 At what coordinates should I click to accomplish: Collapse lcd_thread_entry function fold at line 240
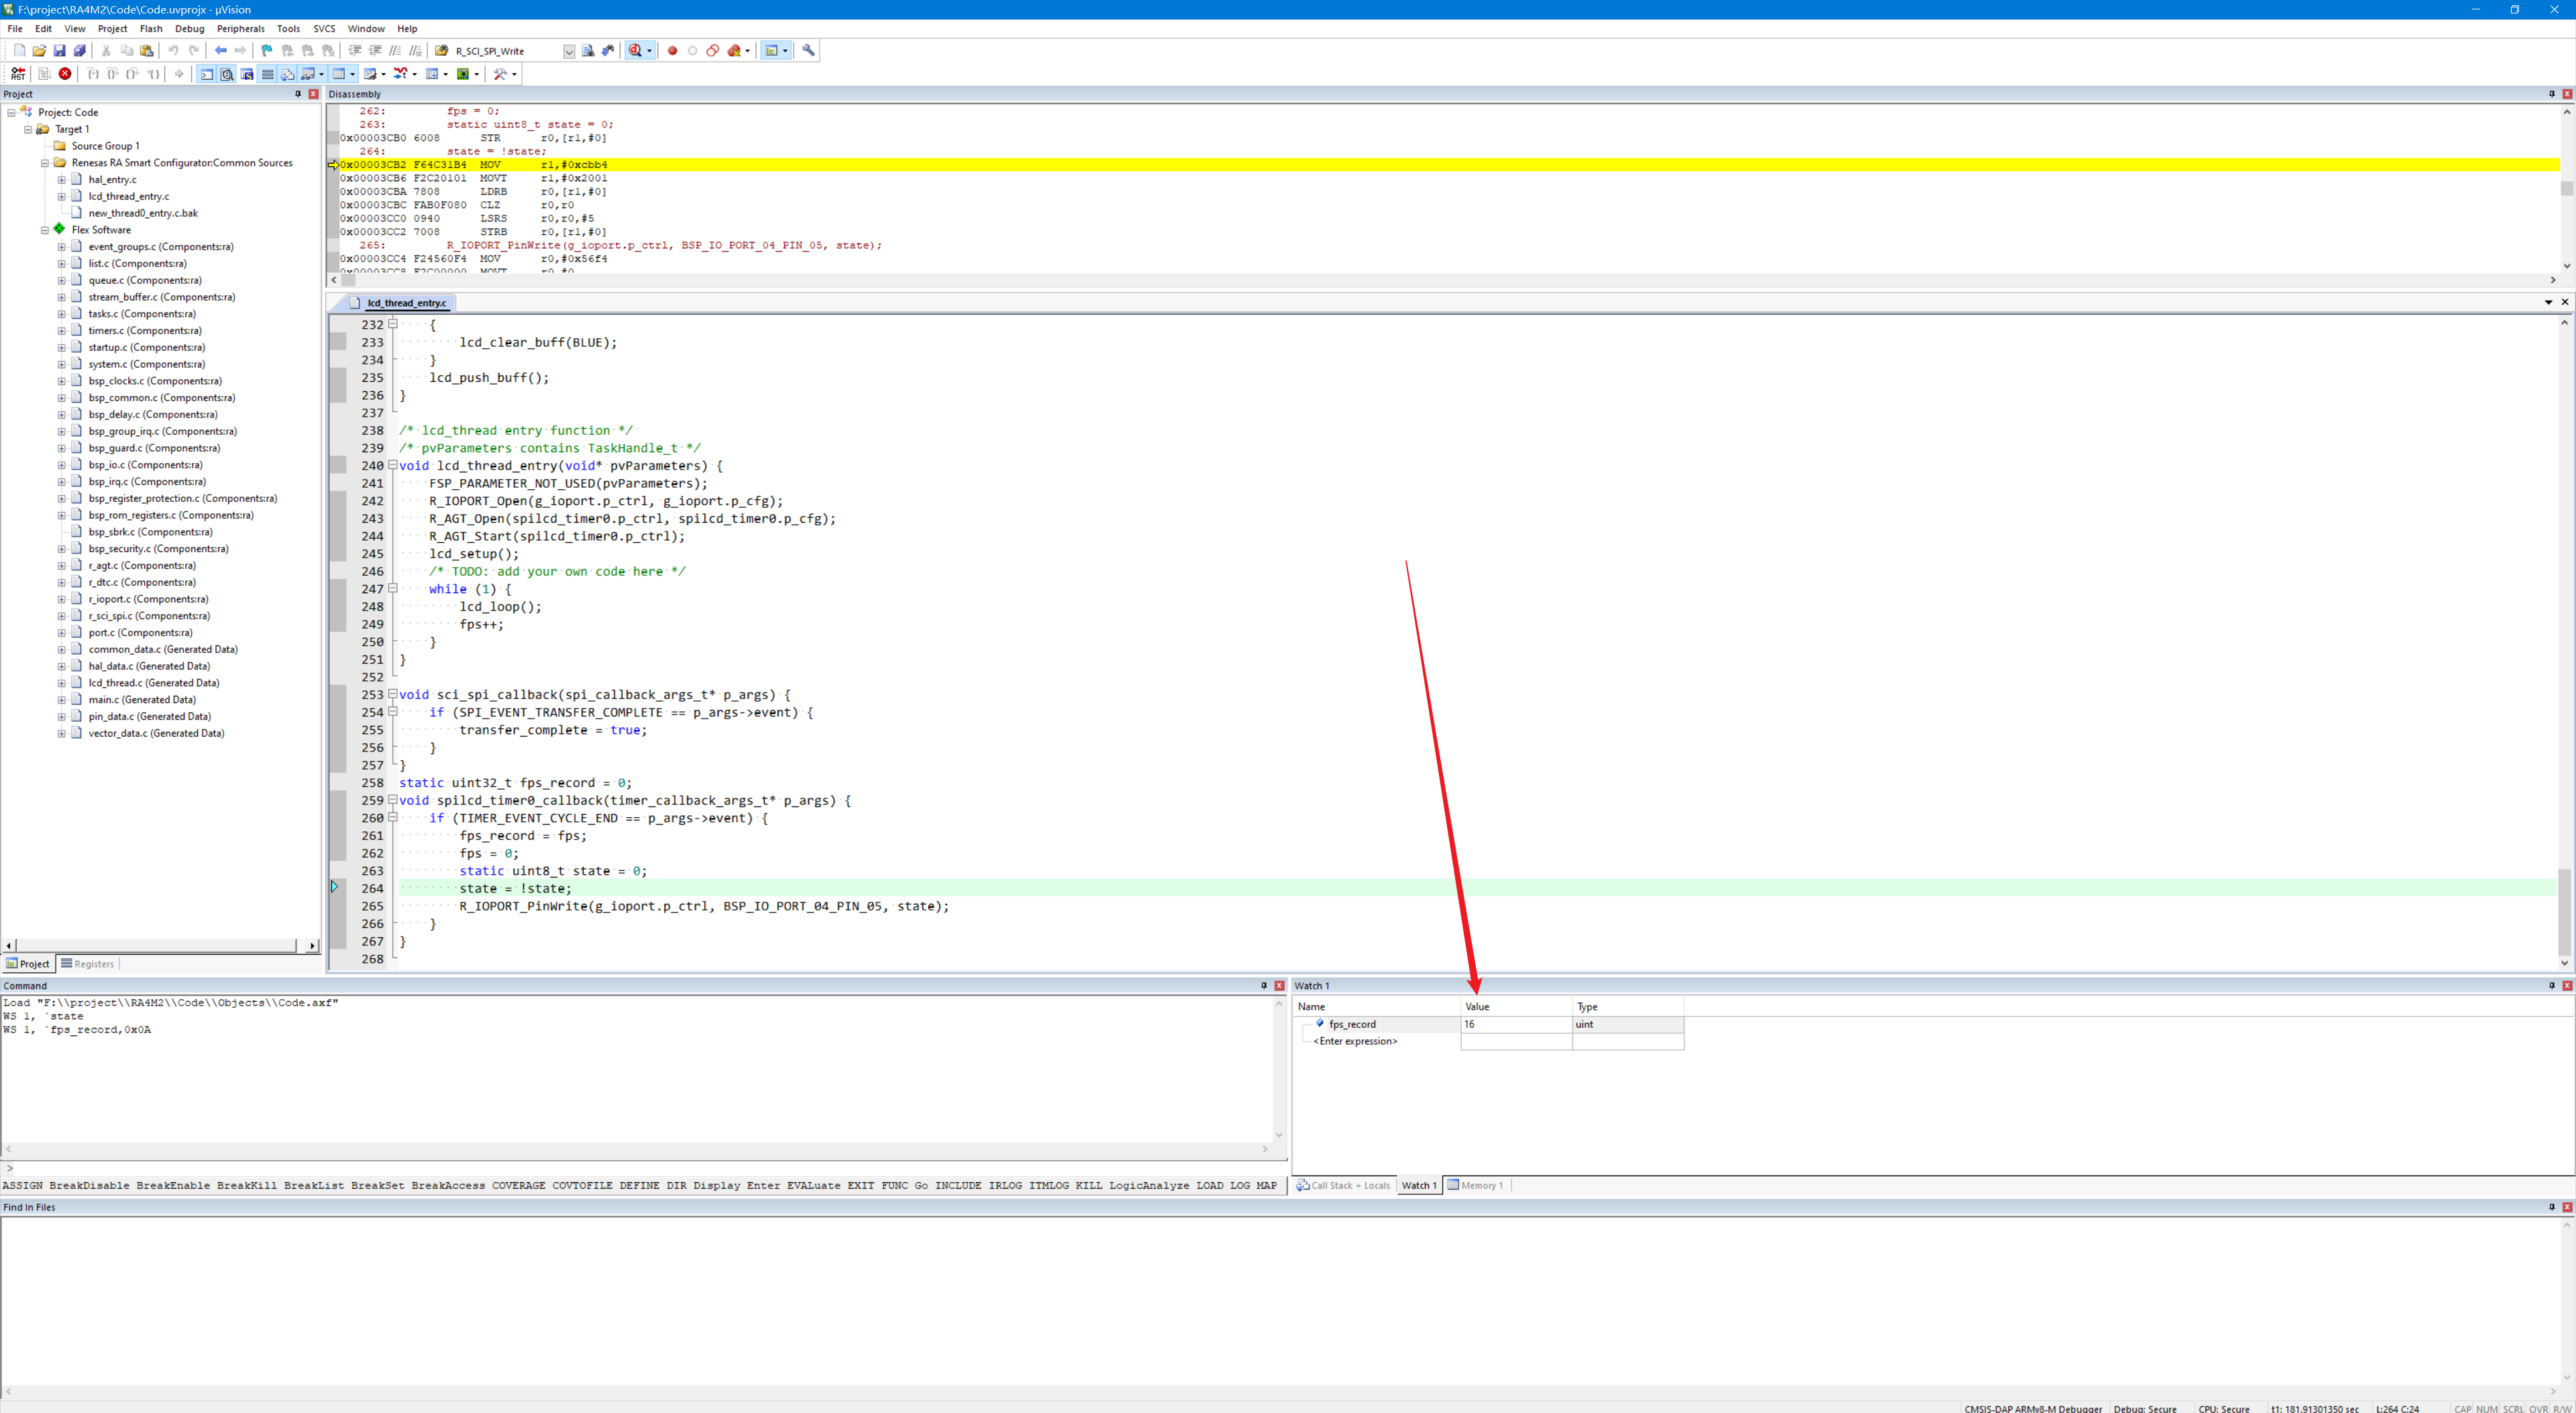point(393,465)
